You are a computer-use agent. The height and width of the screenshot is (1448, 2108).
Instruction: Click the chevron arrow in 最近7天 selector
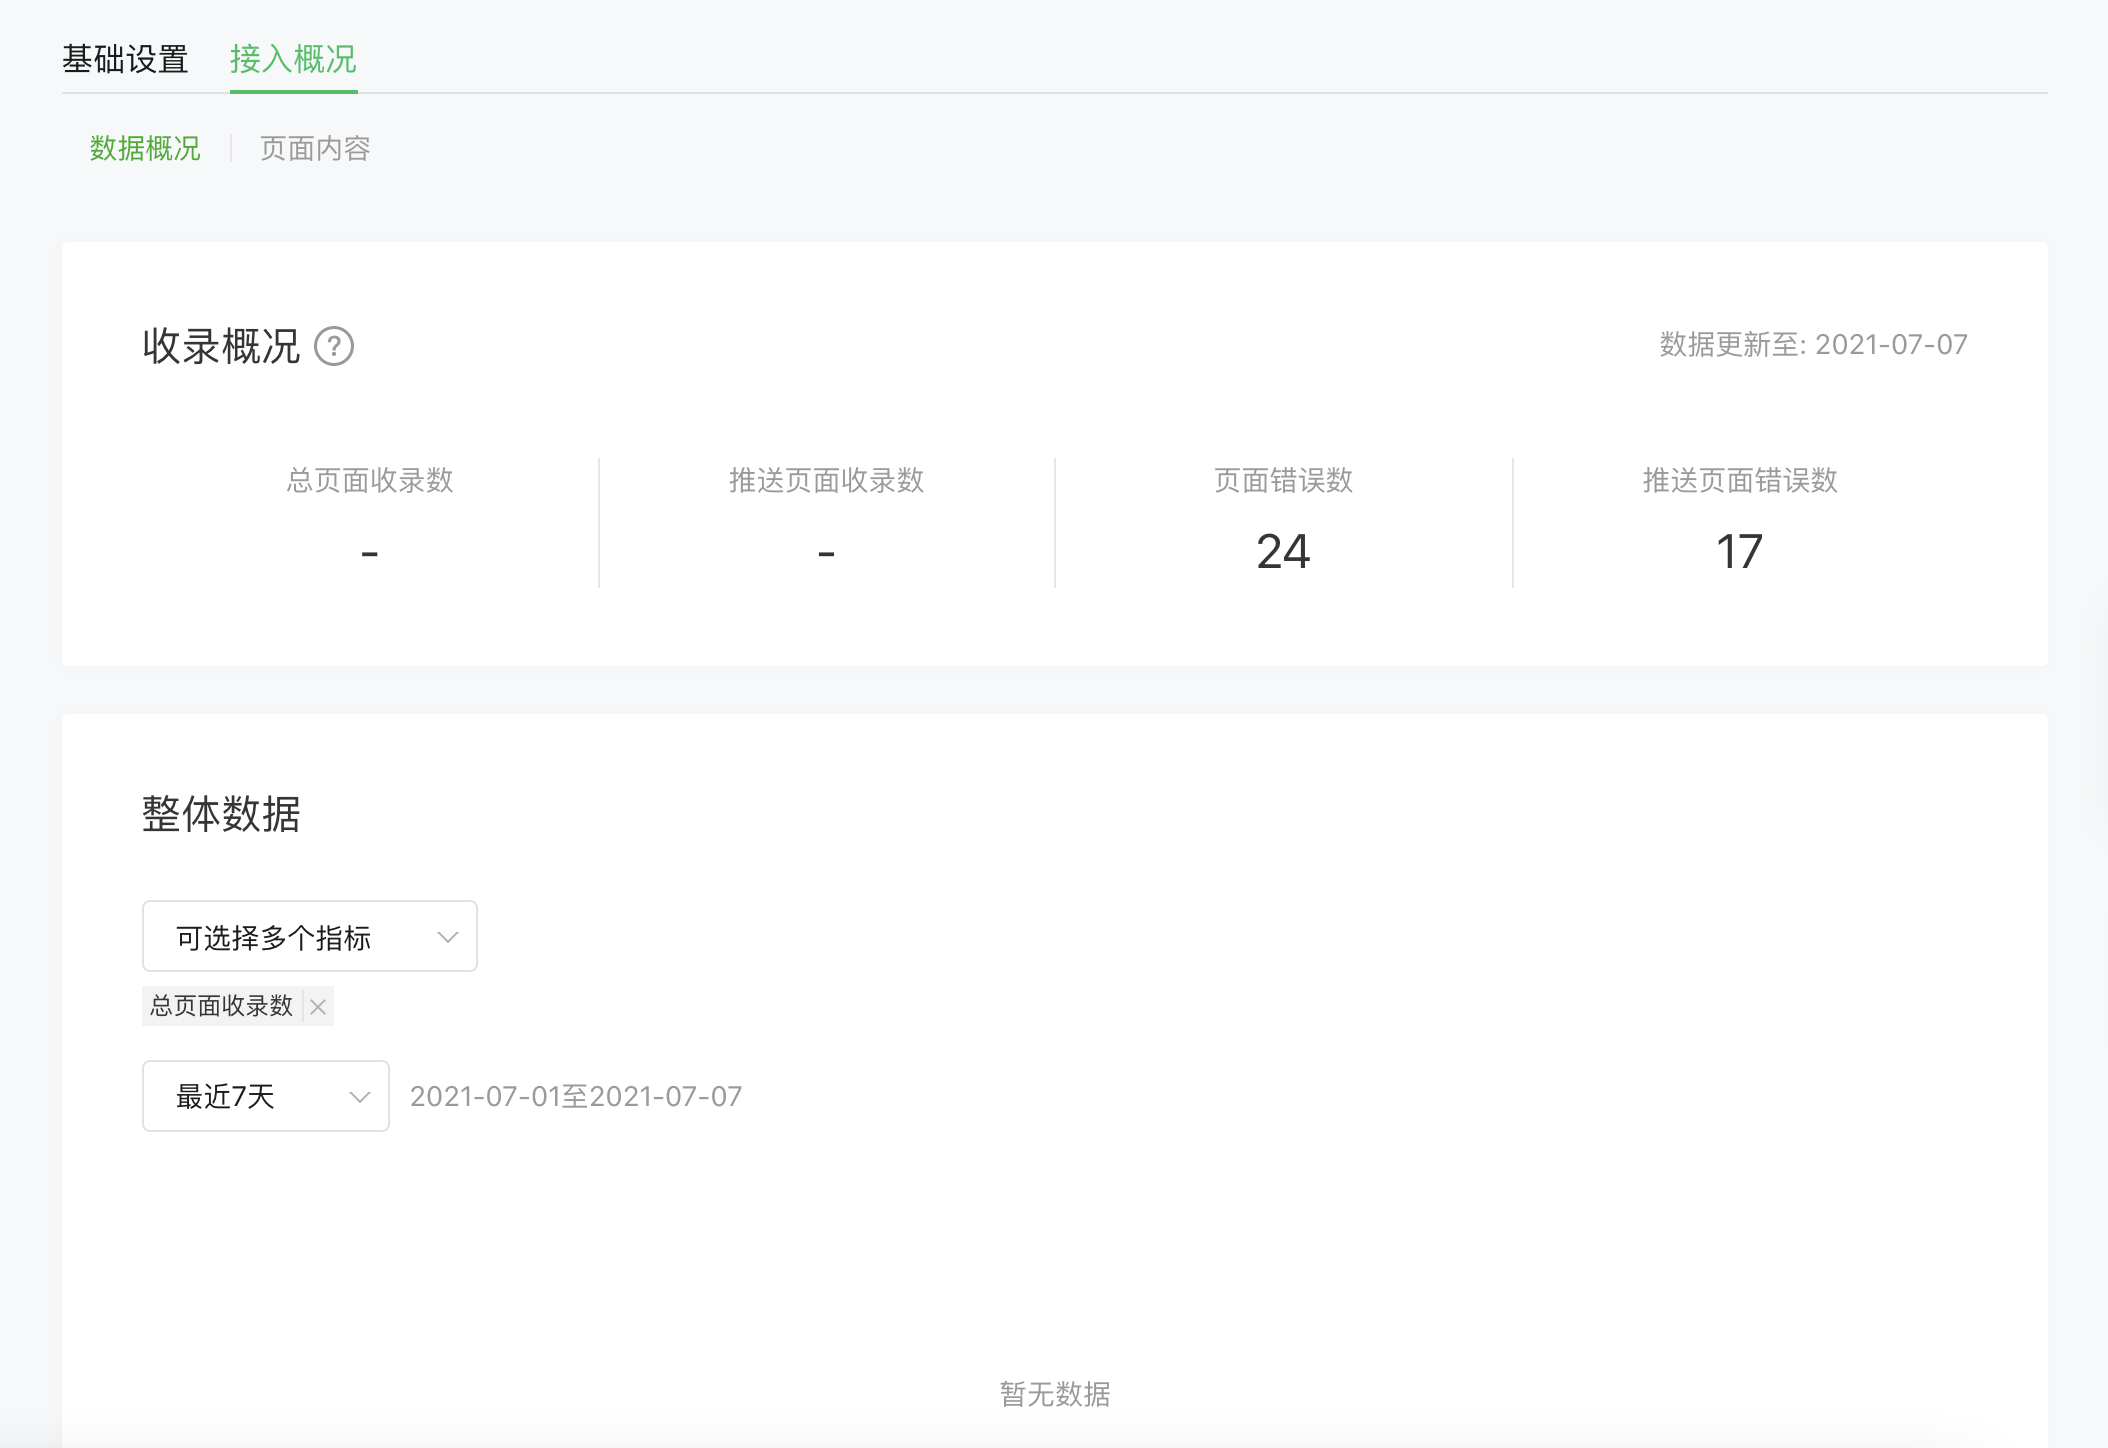click(360, 1097)
